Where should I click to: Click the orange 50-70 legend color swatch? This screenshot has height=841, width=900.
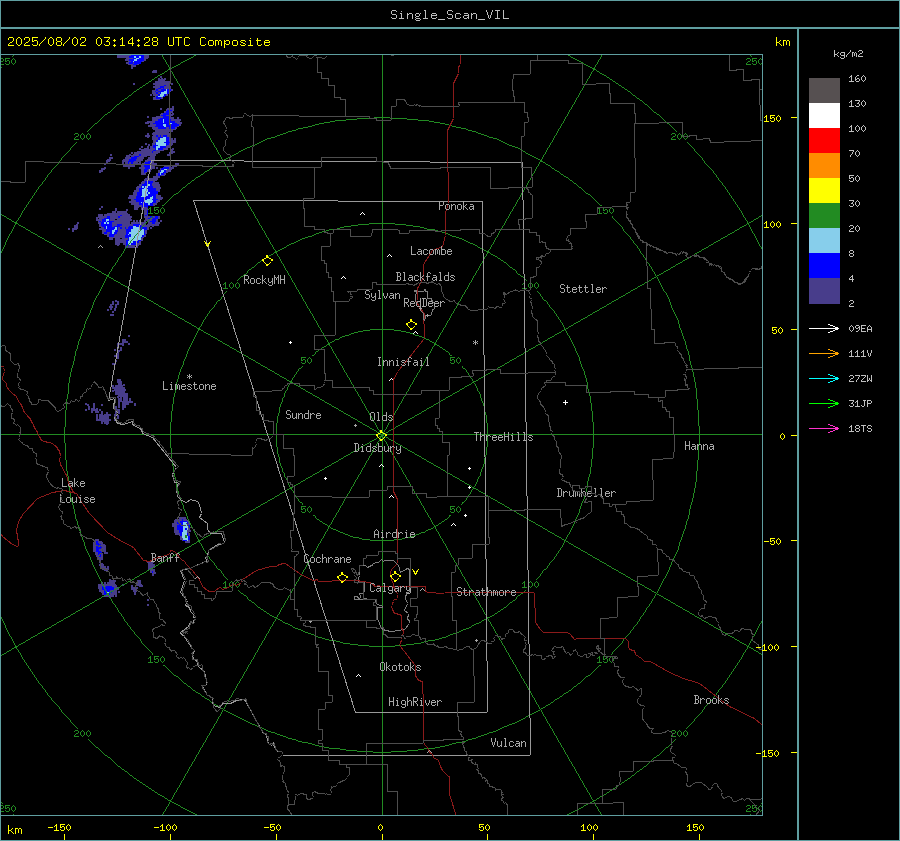pyautogui.click(x=824, y=166)
